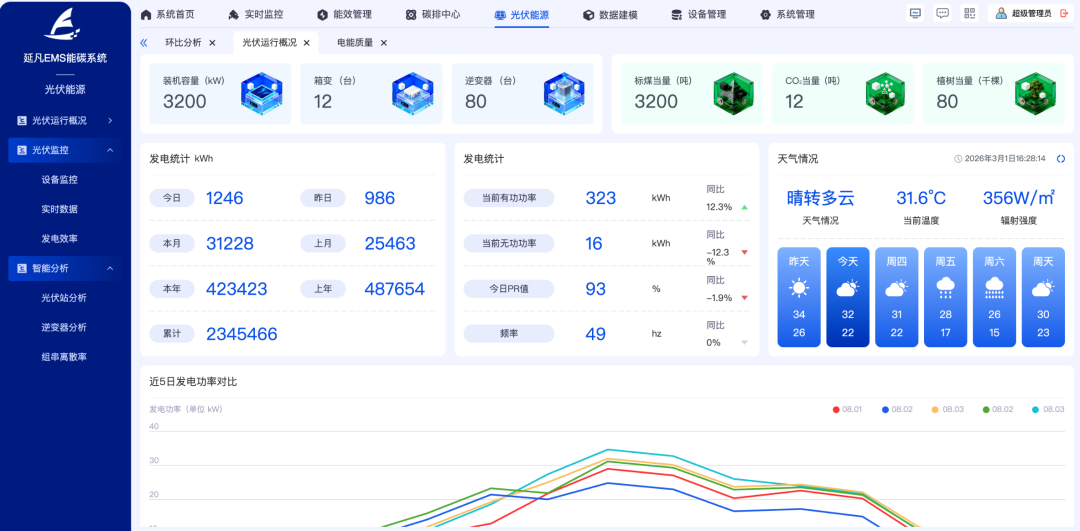
Task: Open 设备监控 in the sidebar
Action: coord(59,180)
